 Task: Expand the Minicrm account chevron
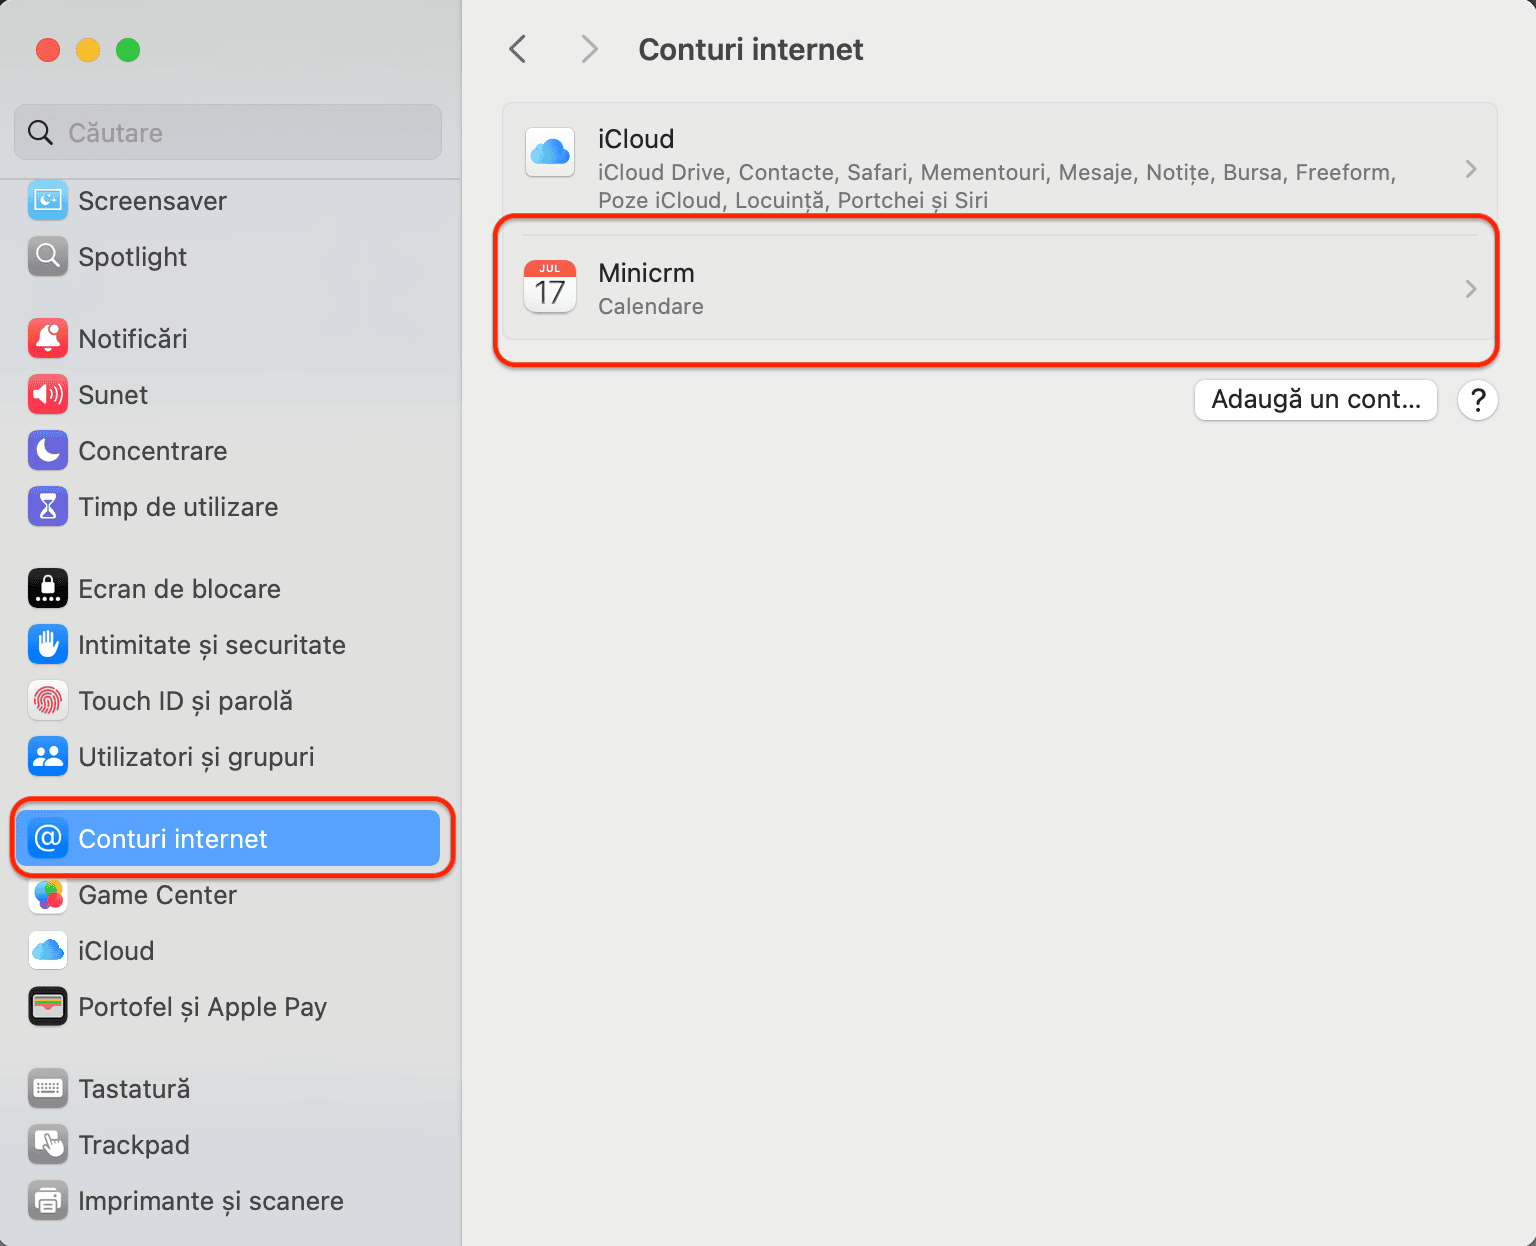pos(1470,289)
